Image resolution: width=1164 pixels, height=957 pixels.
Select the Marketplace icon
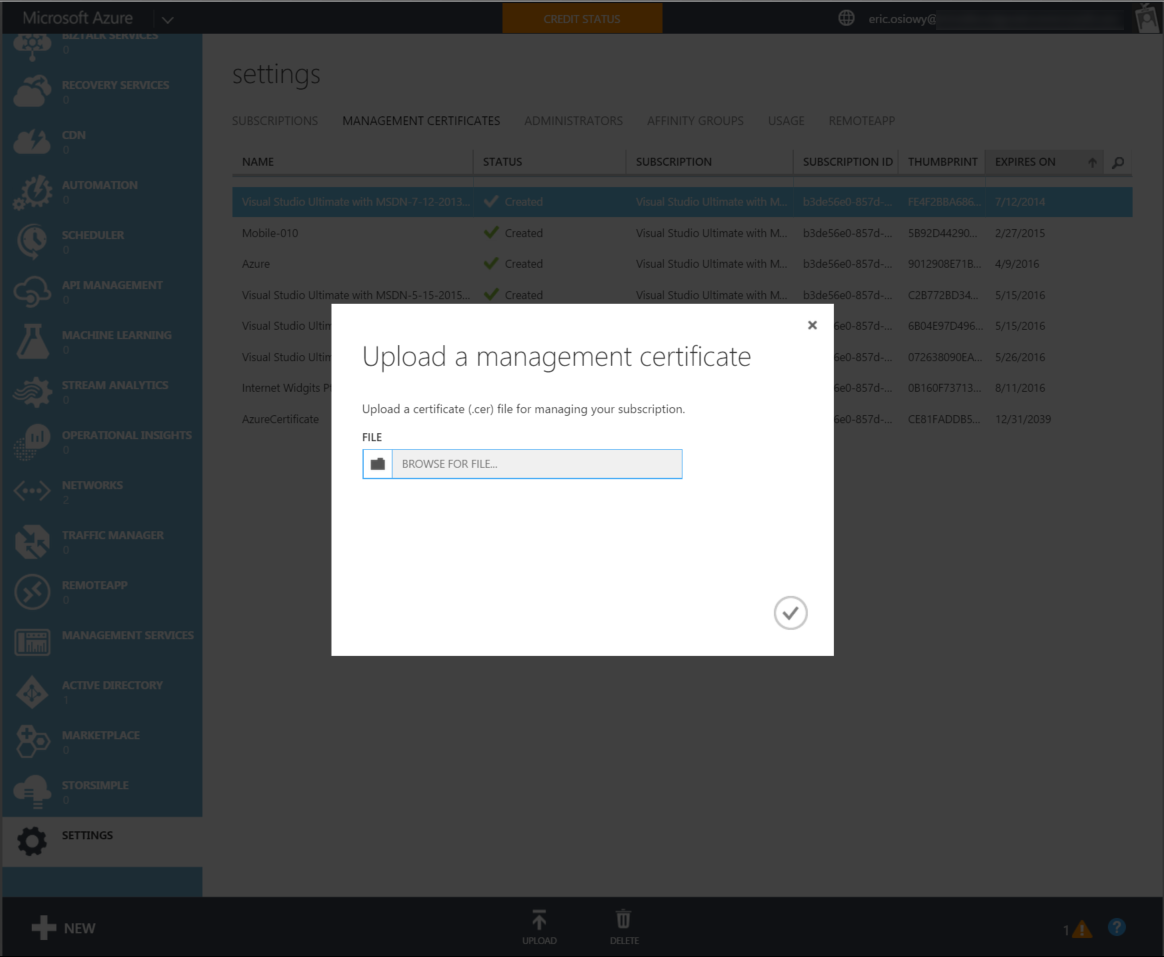pyautogui.click(x=33, y=742)
